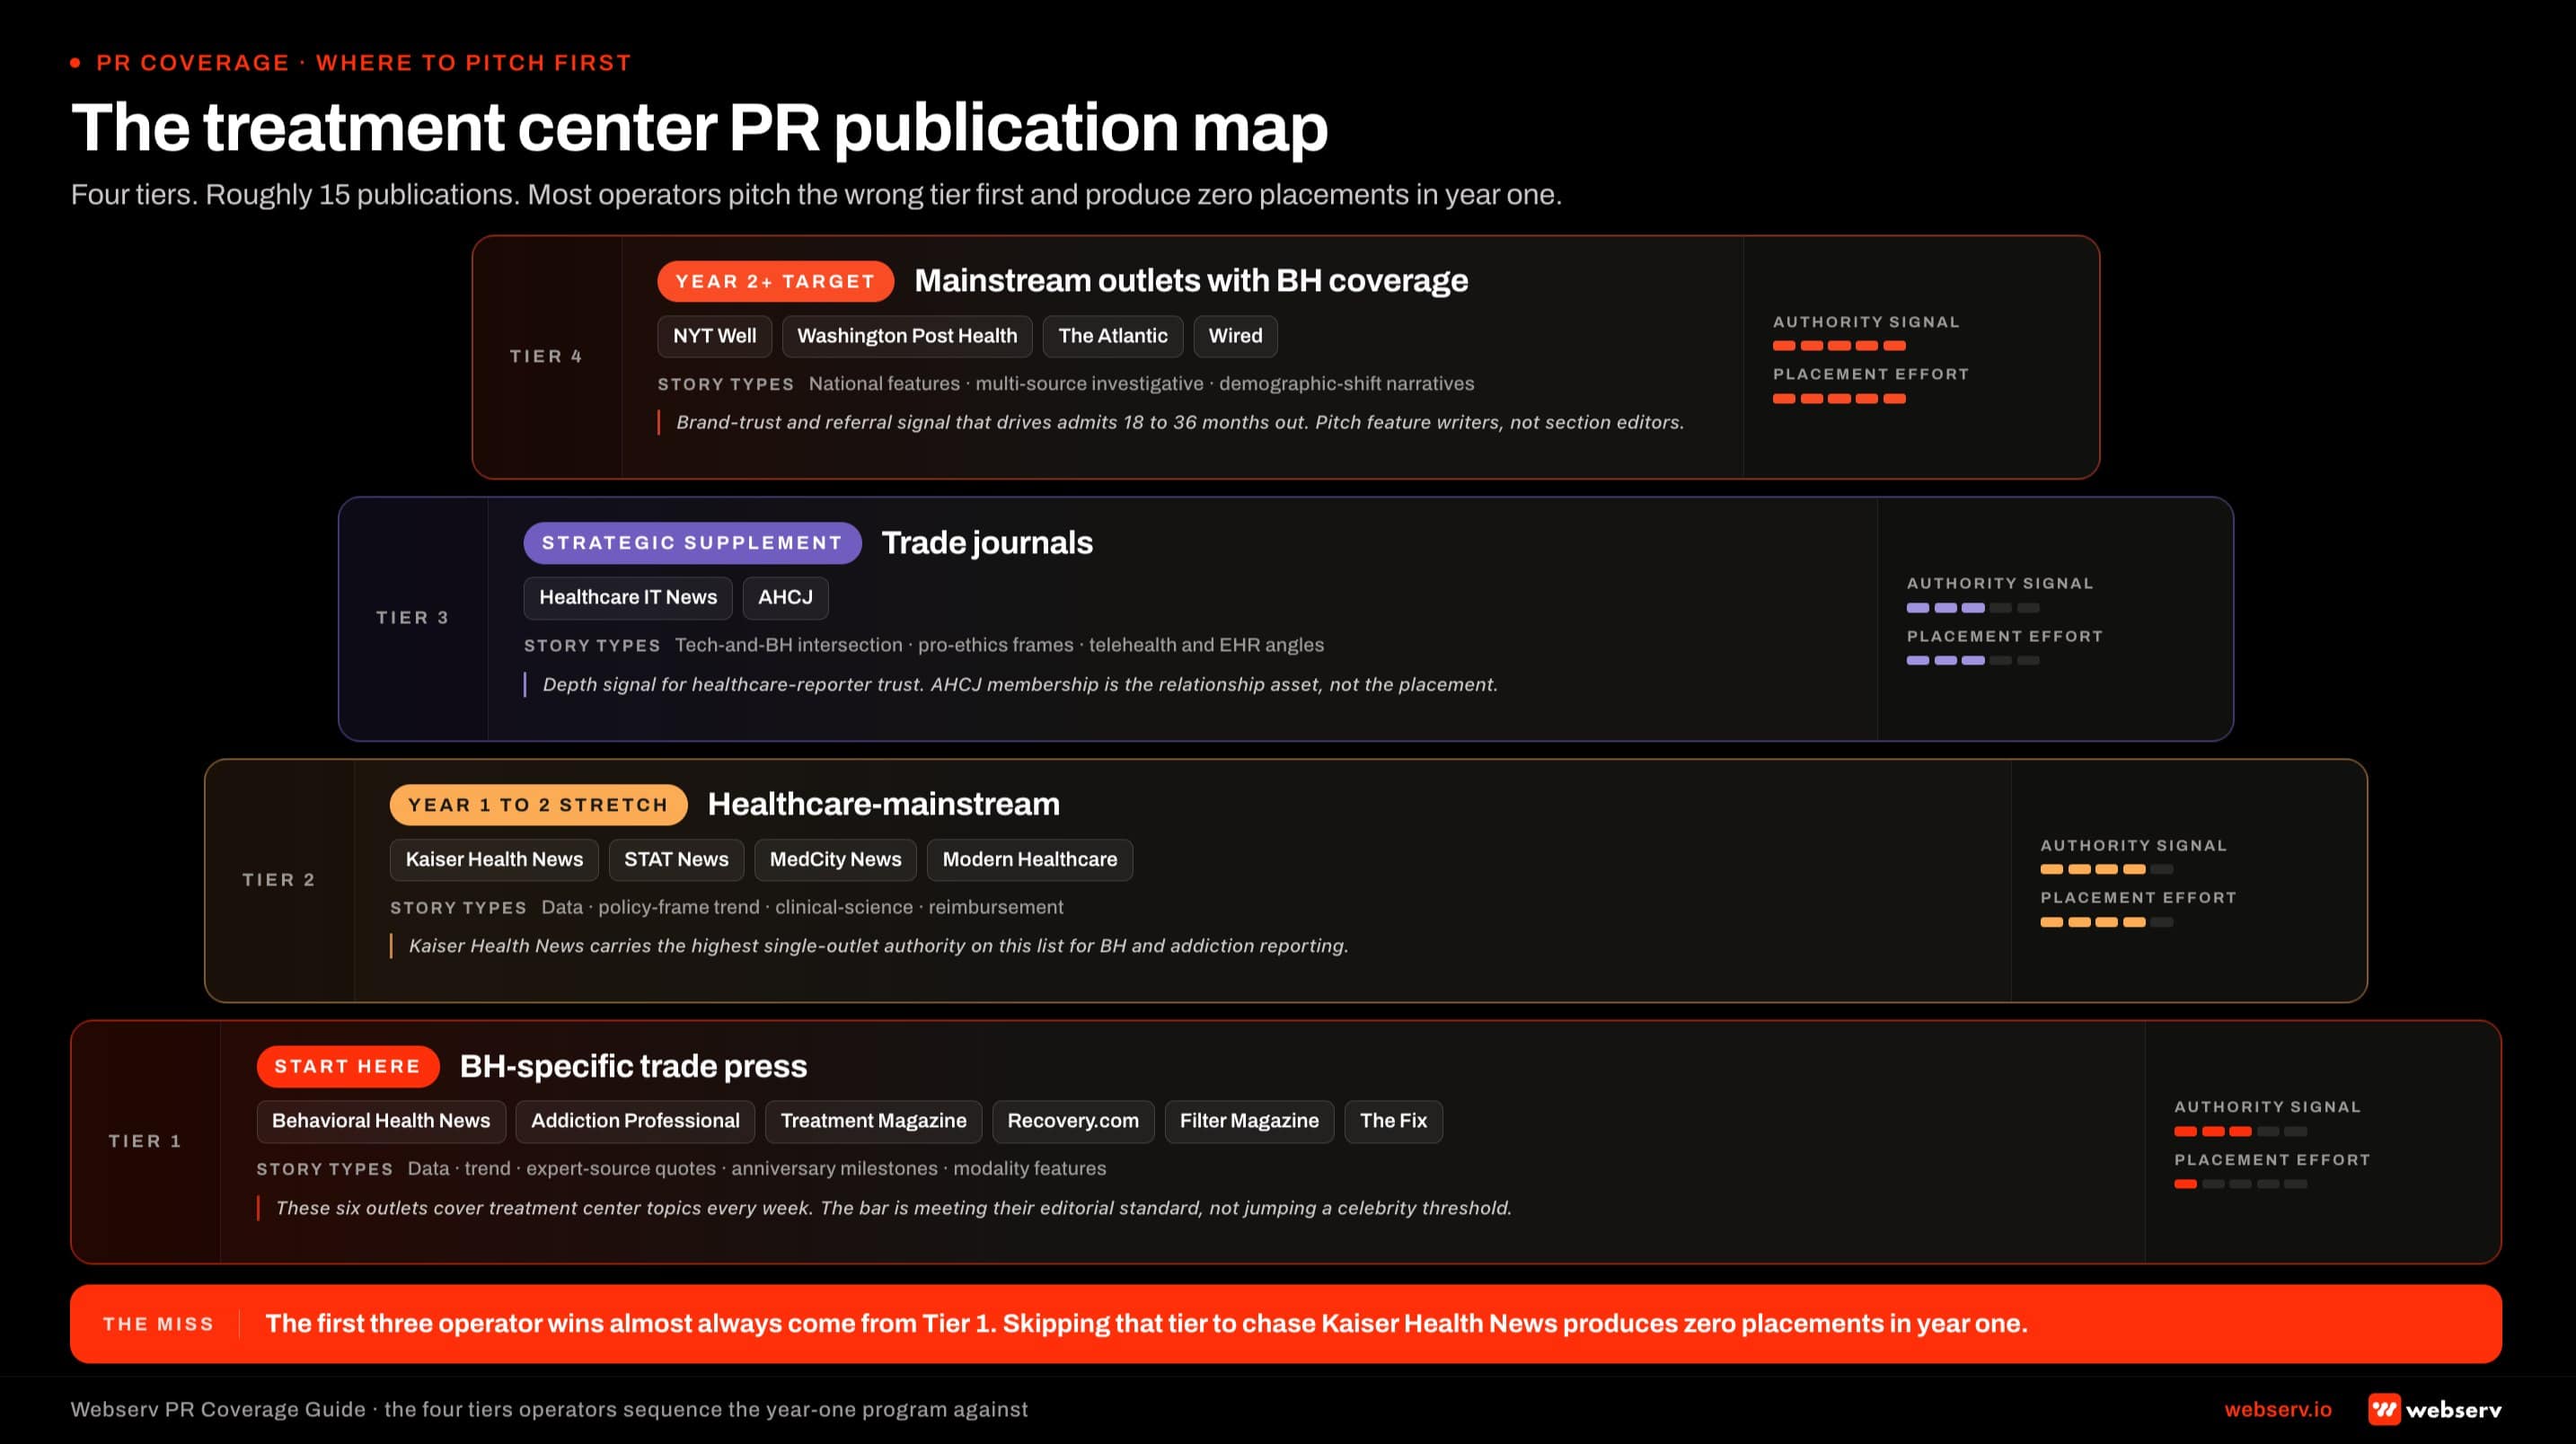Select the Addiction Professional chip
The width and height of the screenshot is (2576, 1444).
coord(635,1121)
